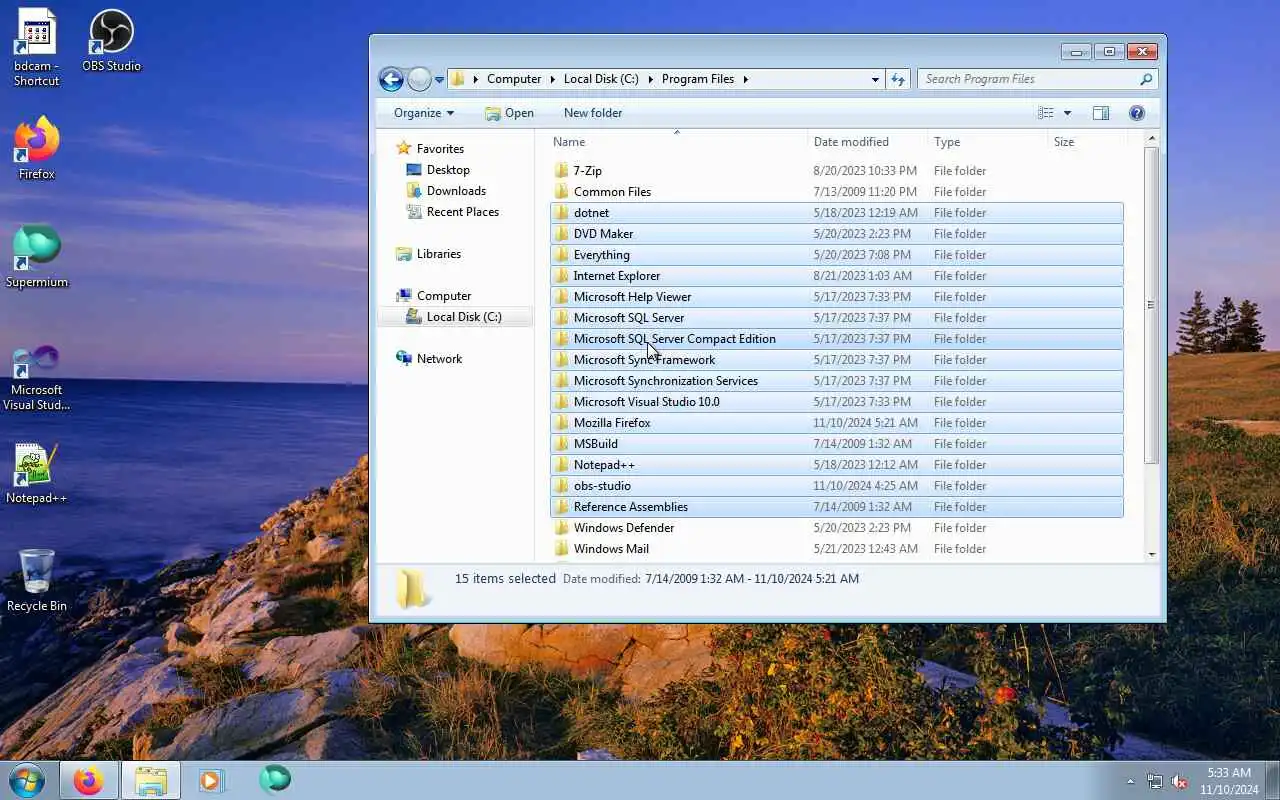Open the bdcam Shortcut desktop icon
Viewport: 1280px width, 800px height.
click(x=36, y=47)
